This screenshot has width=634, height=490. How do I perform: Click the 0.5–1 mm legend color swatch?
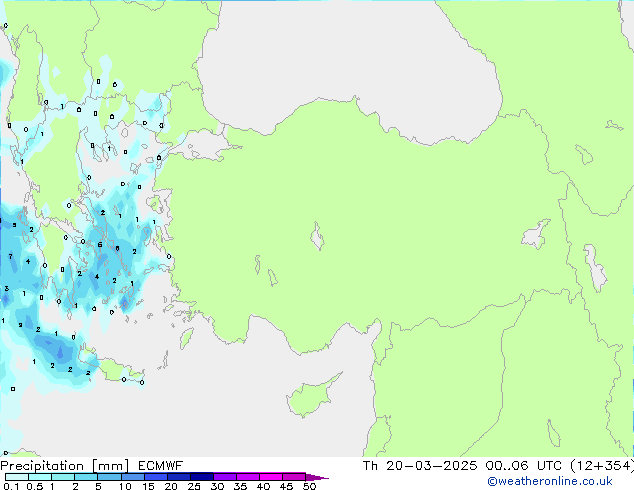coord(40,477)
